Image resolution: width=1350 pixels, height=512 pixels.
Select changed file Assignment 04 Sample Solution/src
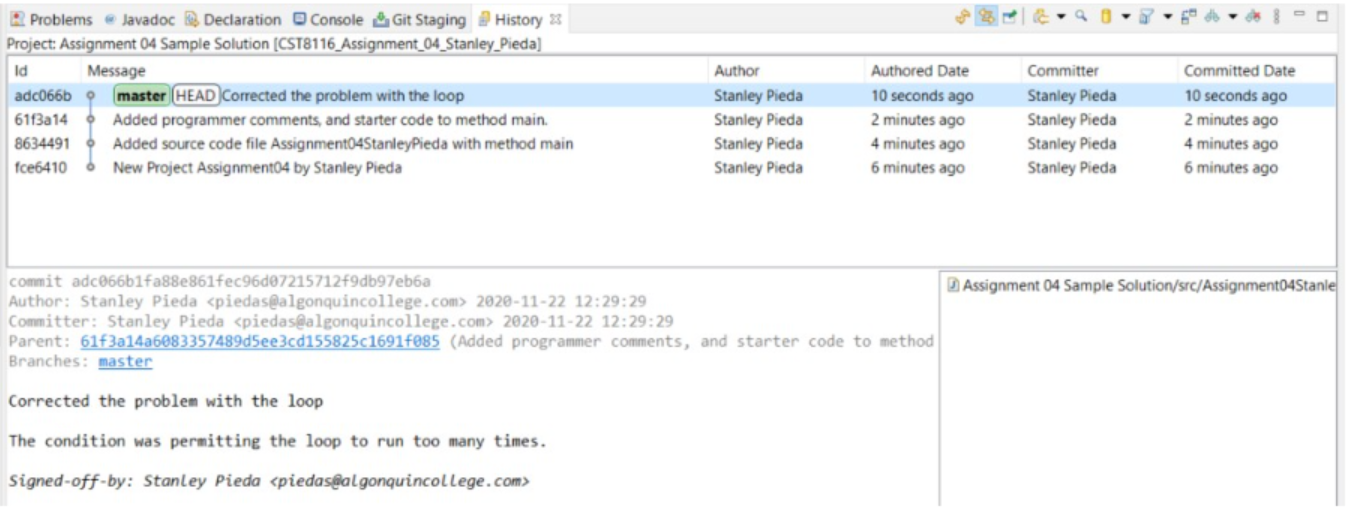coord(1140,286)
